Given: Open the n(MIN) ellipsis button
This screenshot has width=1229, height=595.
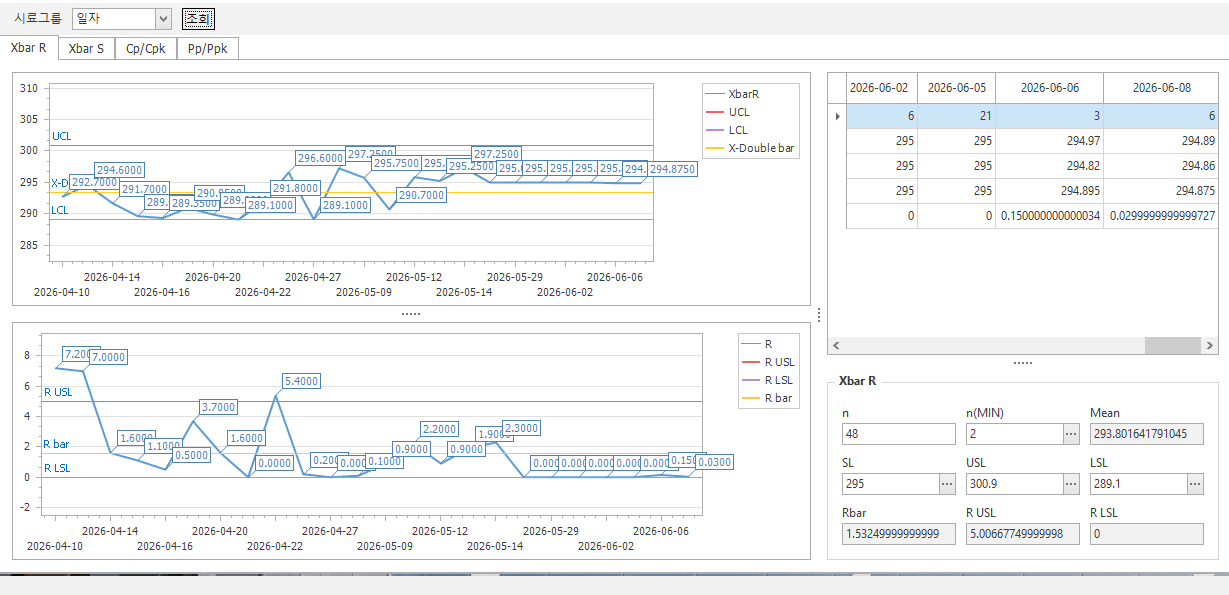Looking at the screenshot, I should pyautogui.click(x=1071, y=434).
